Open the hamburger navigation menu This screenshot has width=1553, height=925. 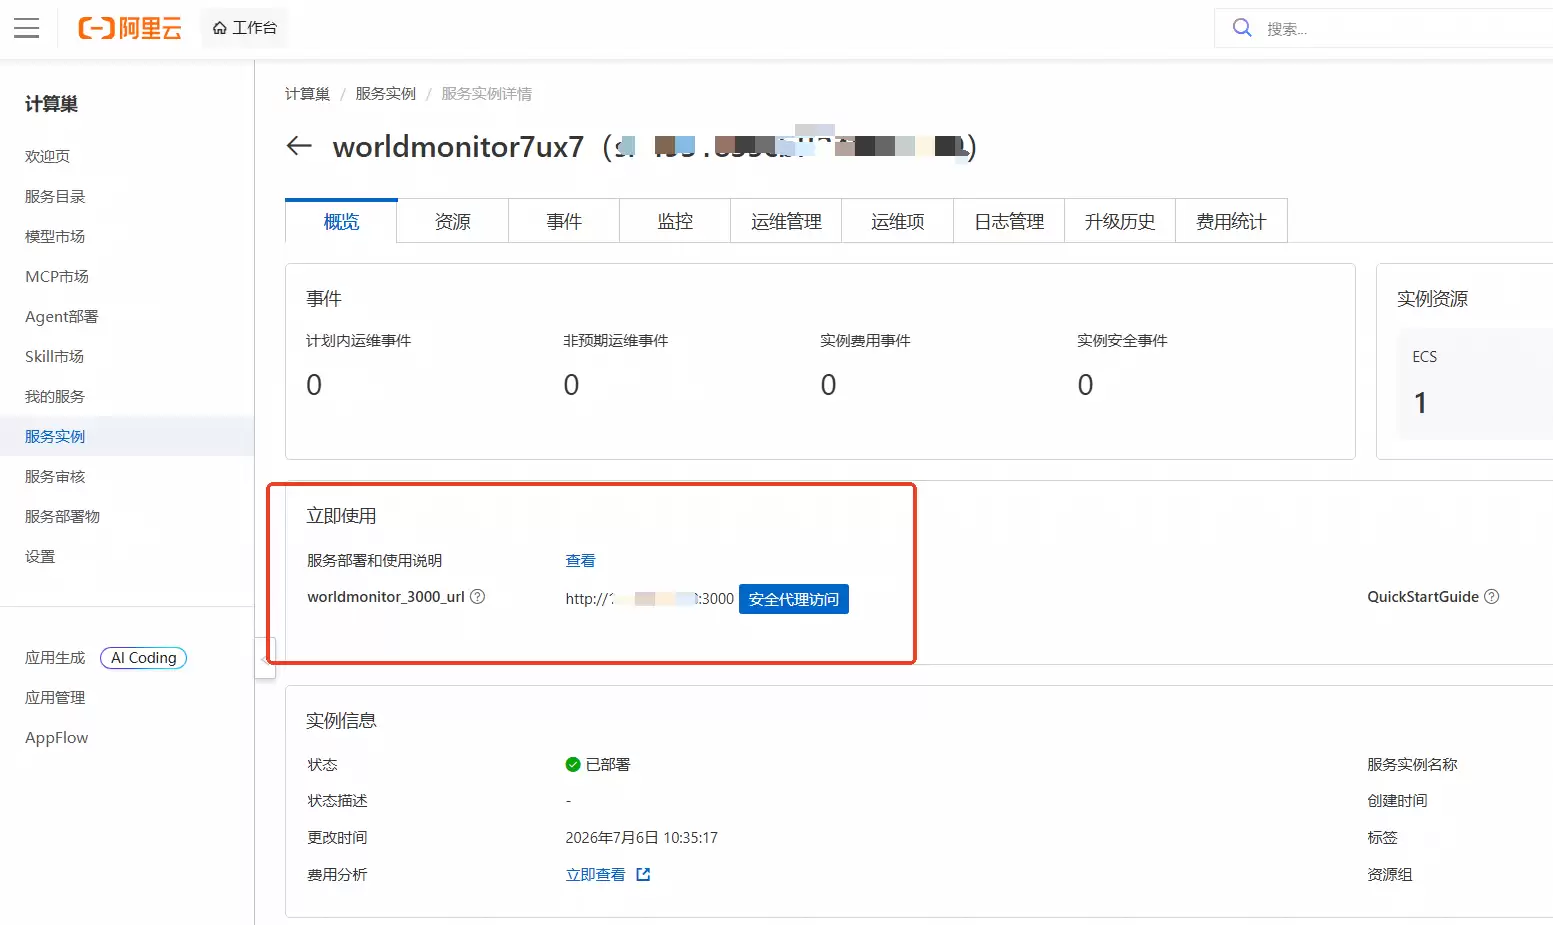click(27, 28)
